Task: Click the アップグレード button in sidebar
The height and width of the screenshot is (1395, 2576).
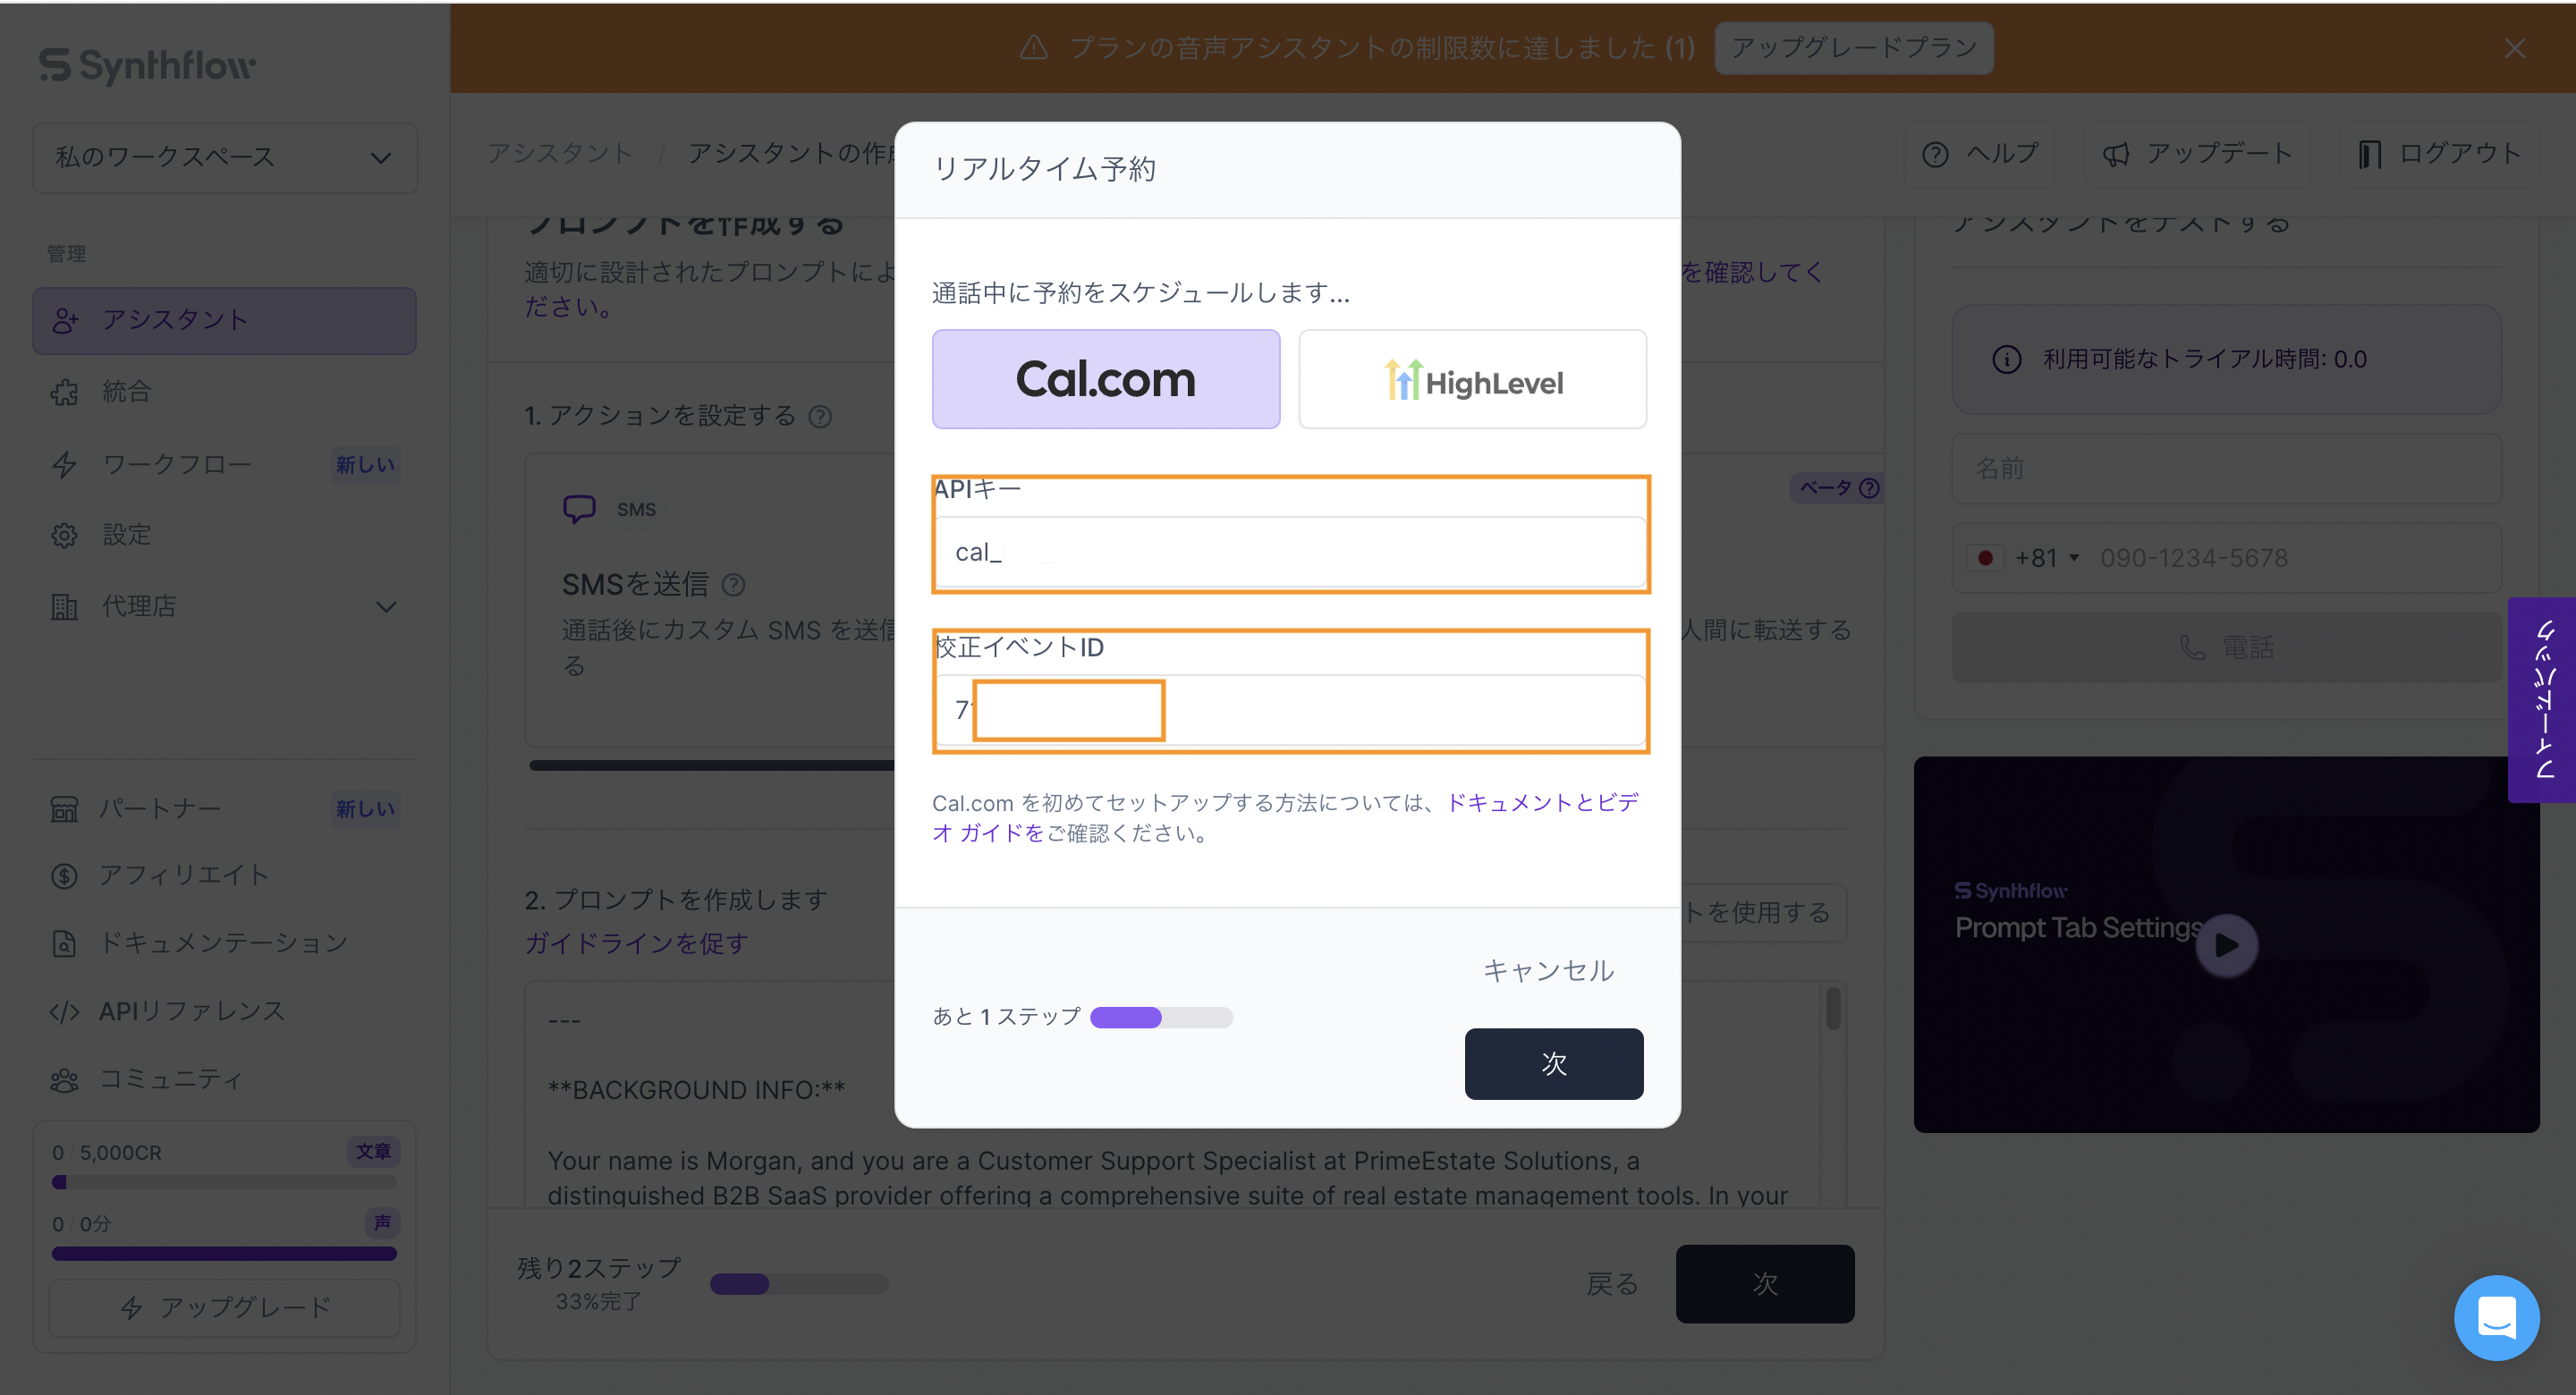Action: click(x=225, y=1308)
